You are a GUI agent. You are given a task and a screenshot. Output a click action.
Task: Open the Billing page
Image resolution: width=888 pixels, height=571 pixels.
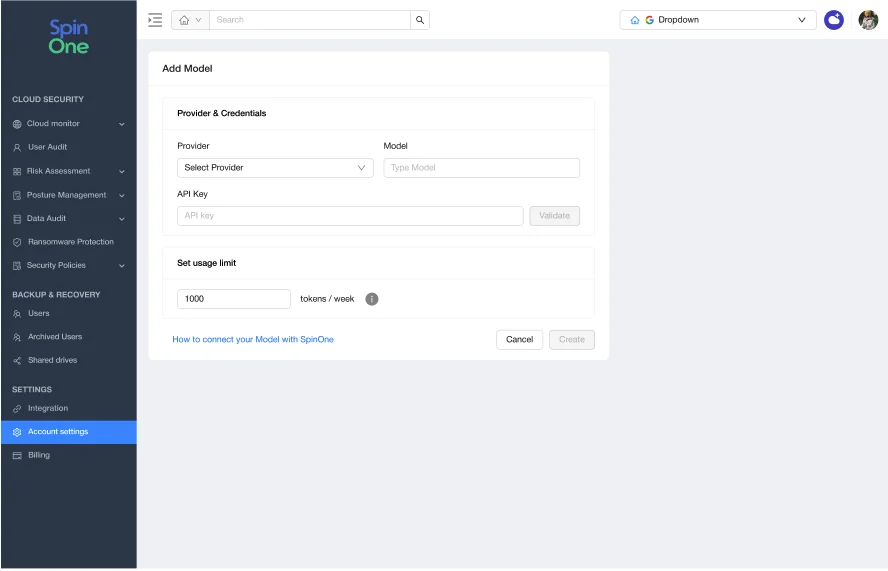69,455
